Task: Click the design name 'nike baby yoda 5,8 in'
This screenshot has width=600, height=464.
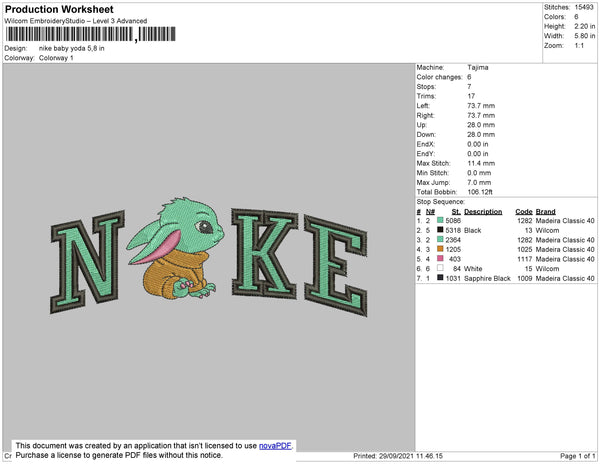Action: [72, 49]
